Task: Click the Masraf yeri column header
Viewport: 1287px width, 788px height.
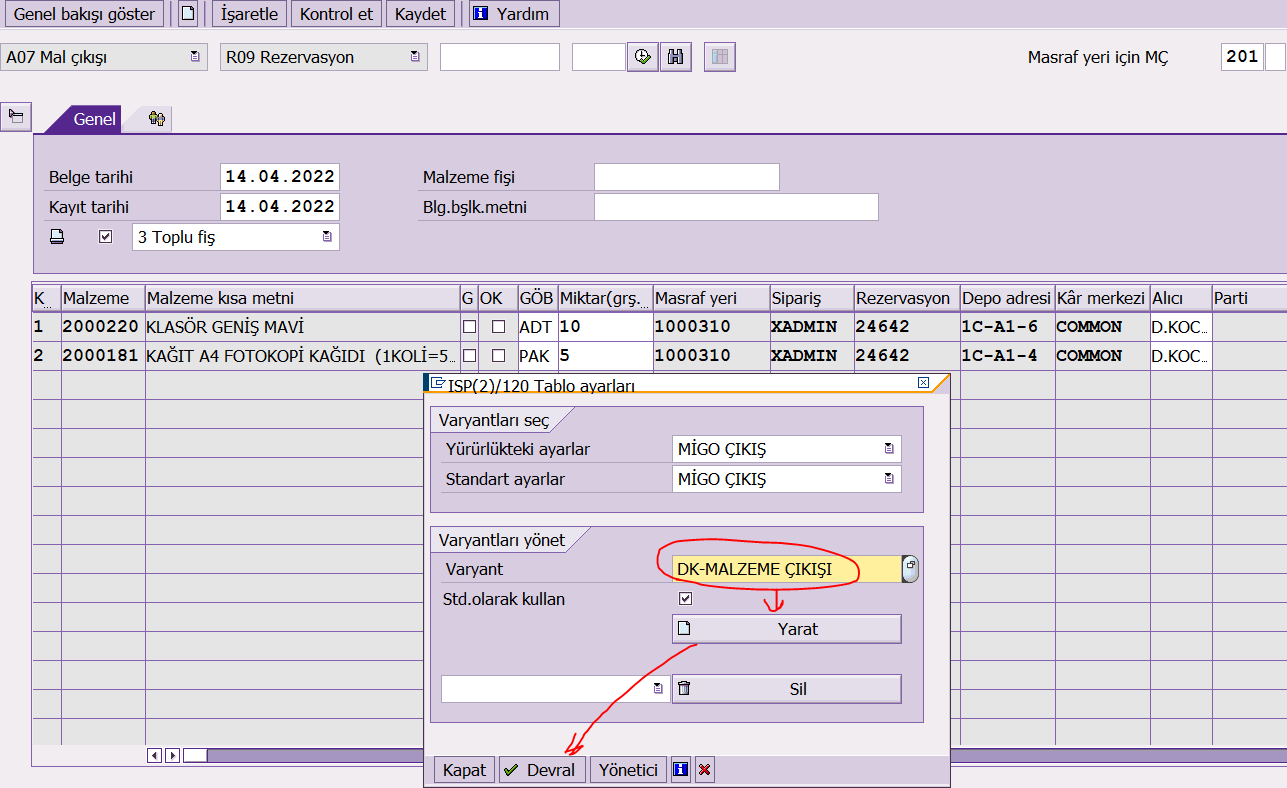Action: (711, 298)
